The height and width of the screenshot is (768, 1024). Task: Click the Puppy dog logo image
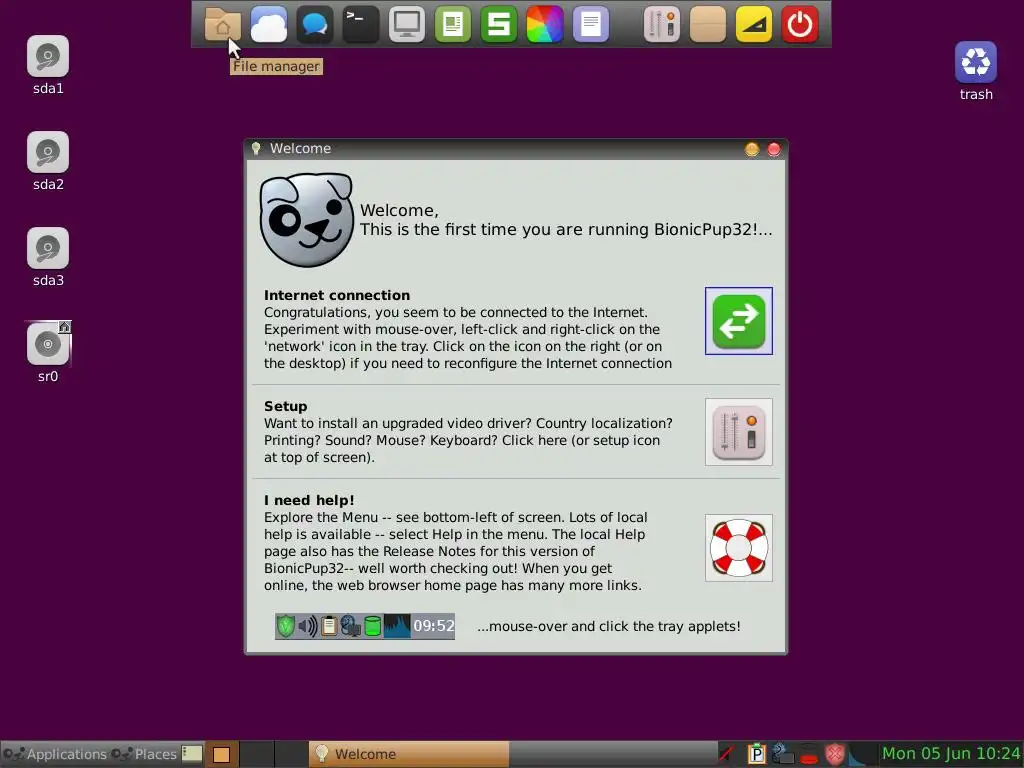pyautogui.click(x=306, y=219)
